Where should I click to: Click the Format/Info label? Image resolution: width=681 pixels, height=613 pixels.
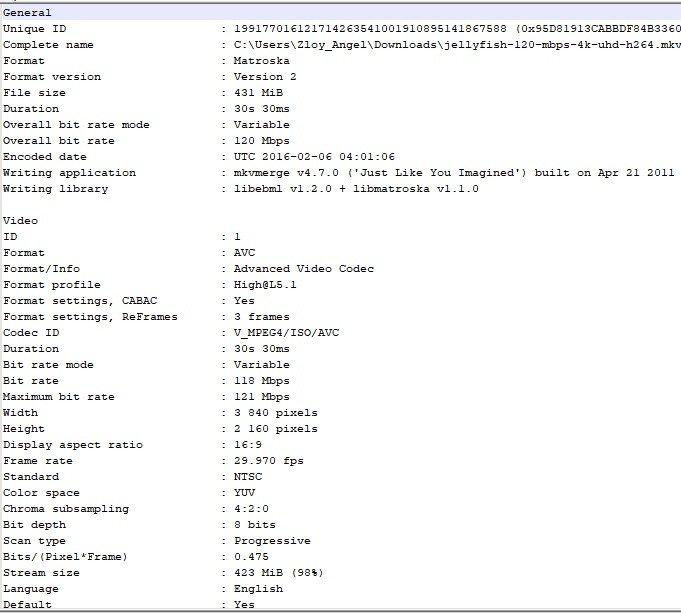click(41, 269)
